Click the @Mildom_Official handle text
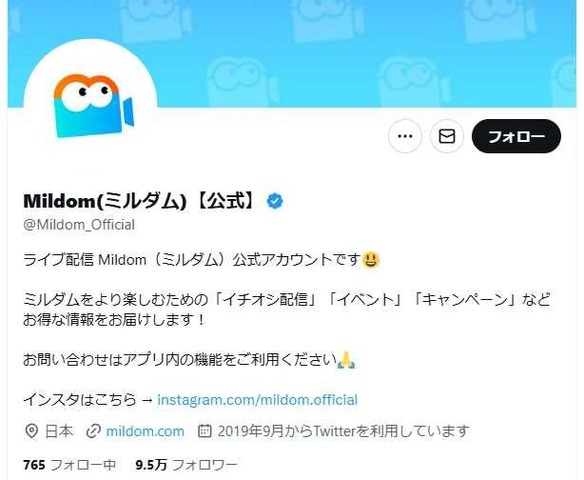 coord(79,225)
